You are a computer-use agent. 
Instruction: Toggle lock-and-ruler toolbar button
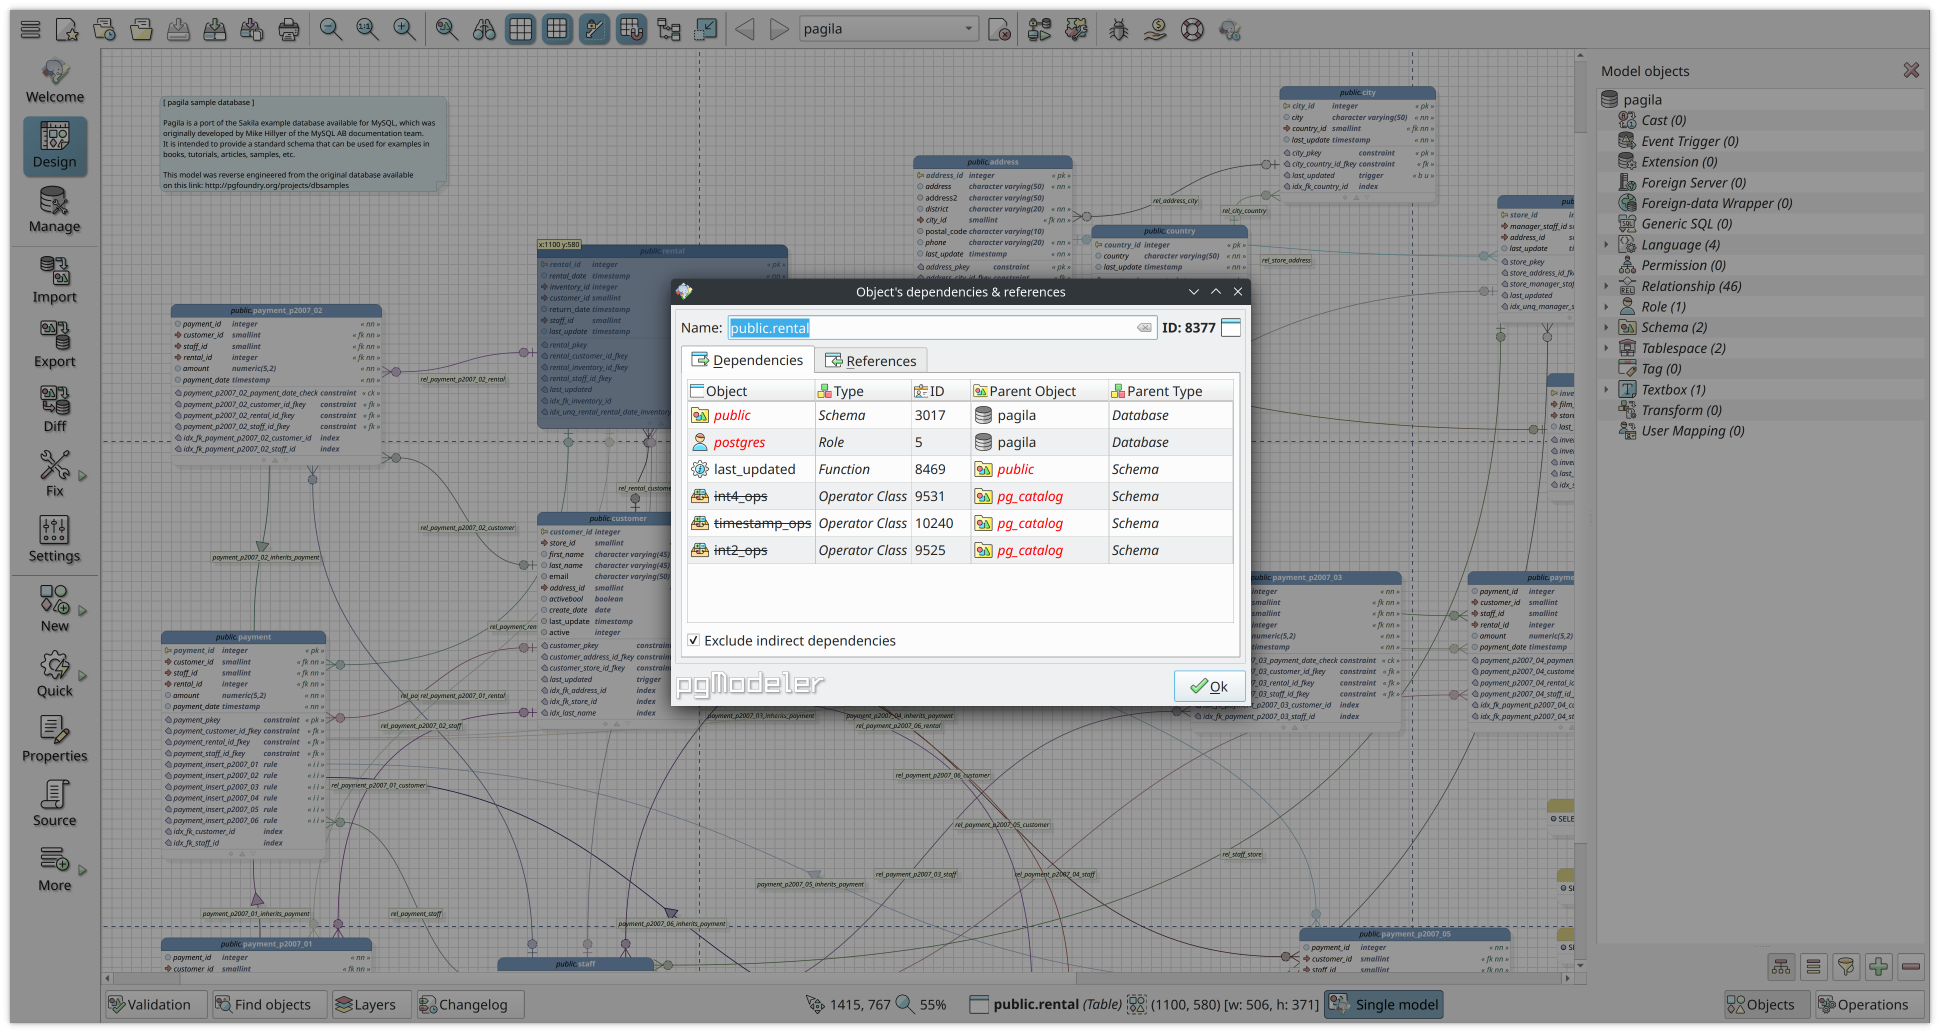click(x=594, y=29)
